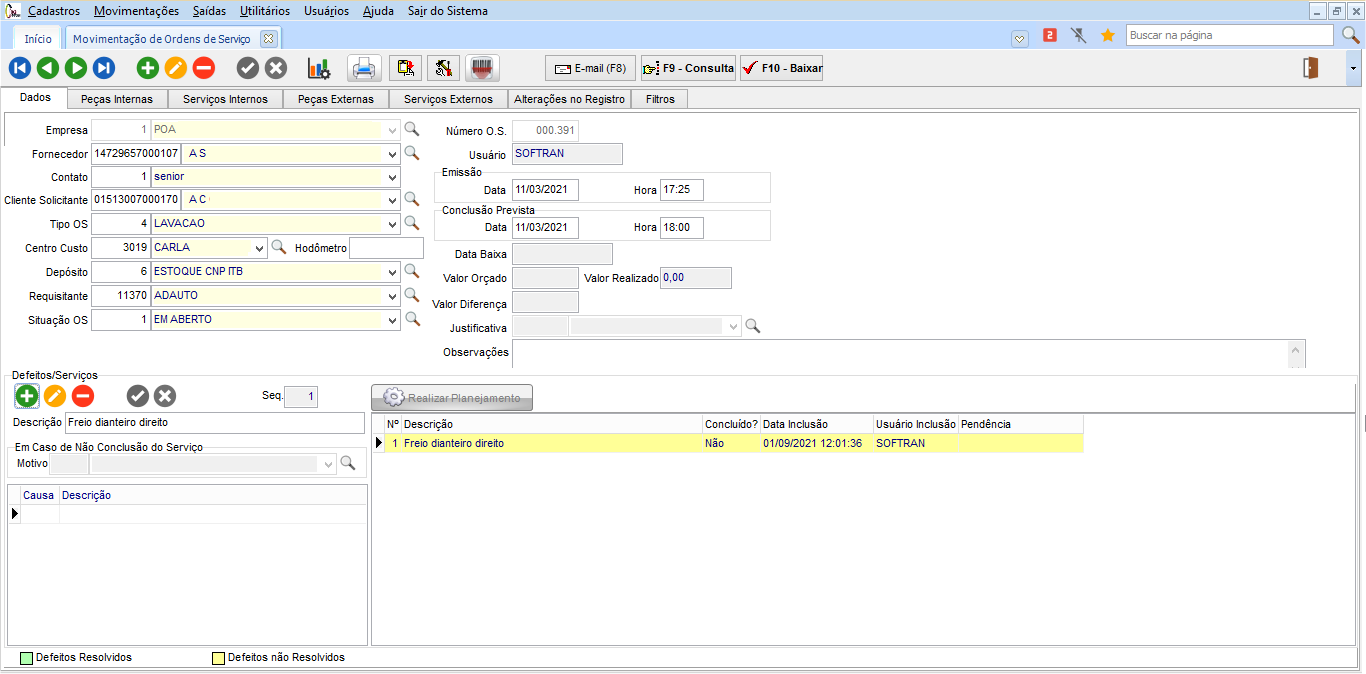The image size is (1366, 674).
Task: Click the magnifier next to Fornecedor
Action: (410, 153)
